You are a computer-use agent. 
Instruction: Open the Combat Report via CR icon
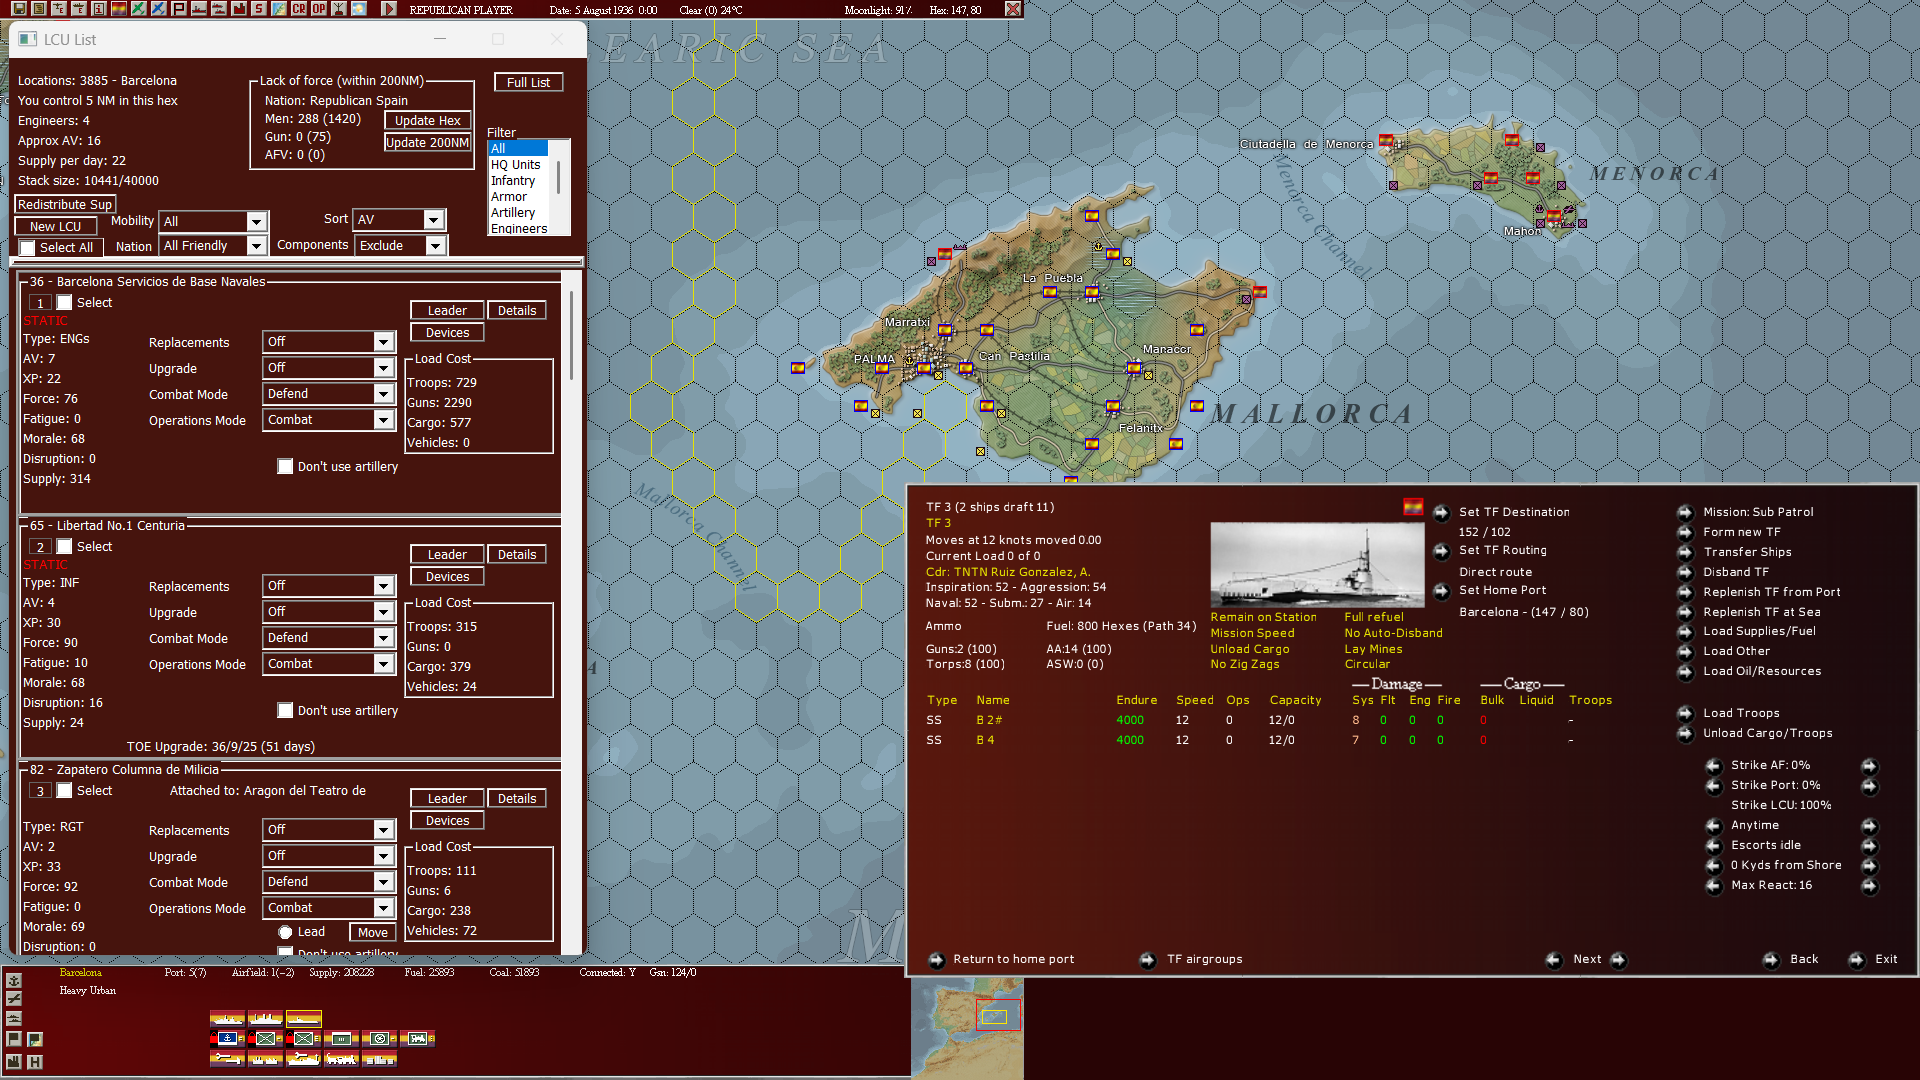[297, 9]
